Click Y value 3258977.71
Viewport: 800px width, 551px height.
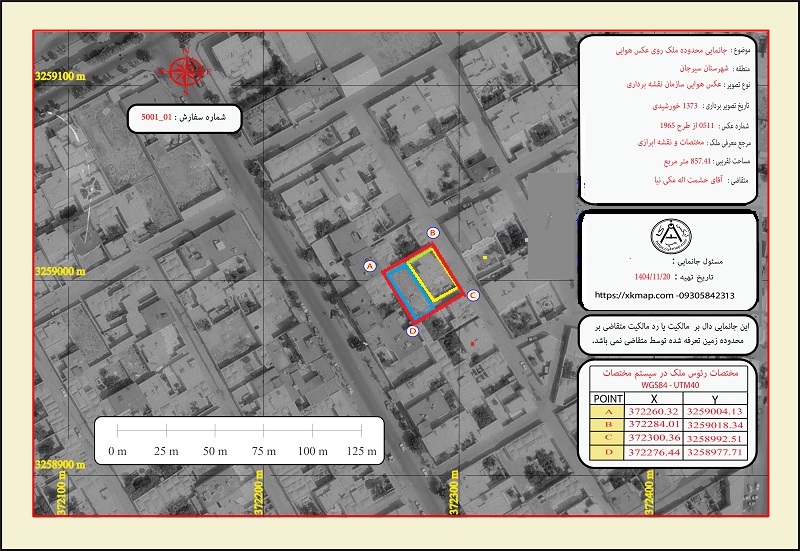tap(714, 452)
